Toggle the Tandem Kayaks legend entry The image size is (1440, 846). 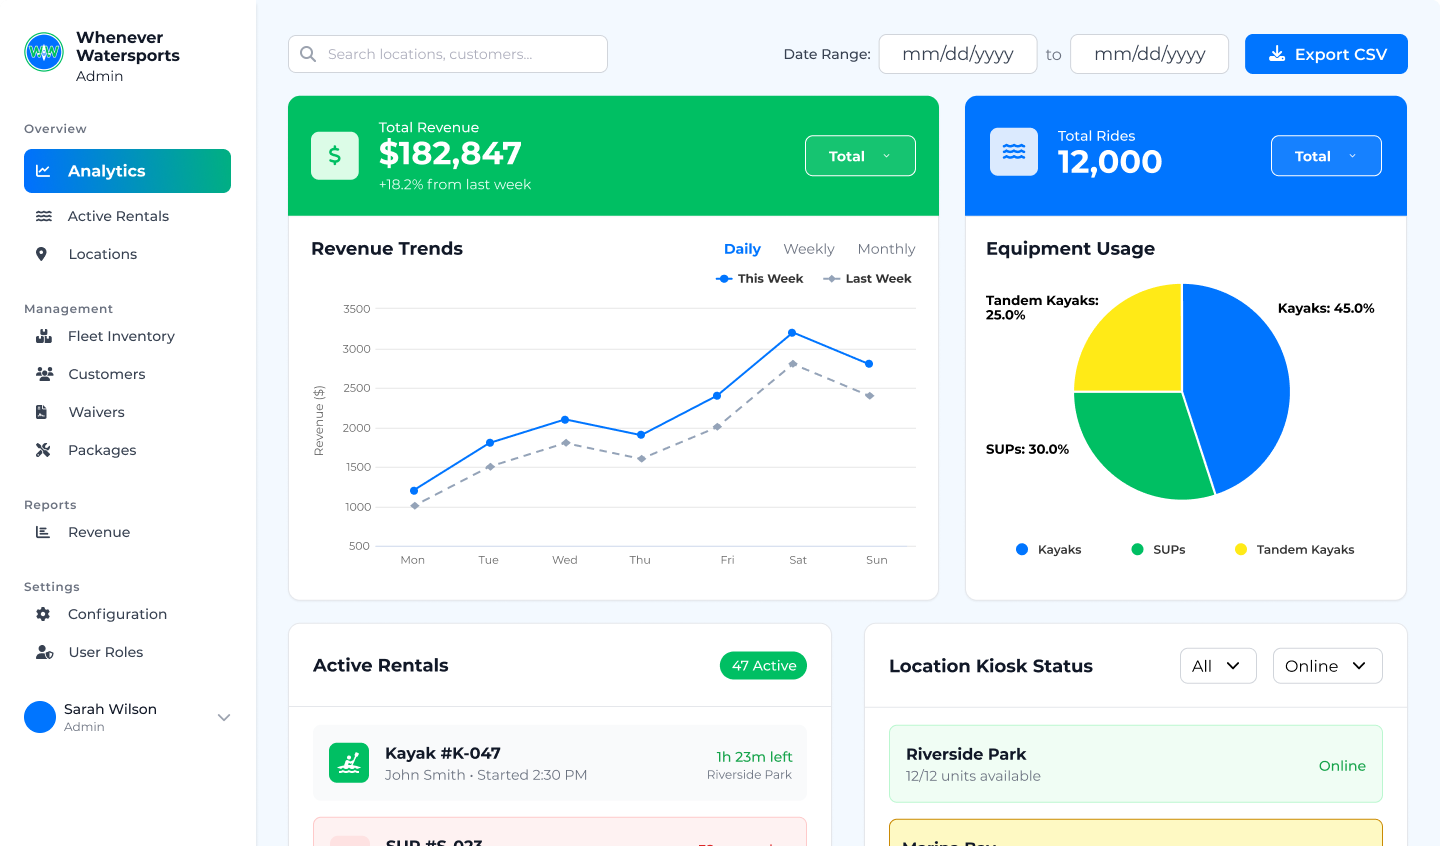[x=1294, y=550]
